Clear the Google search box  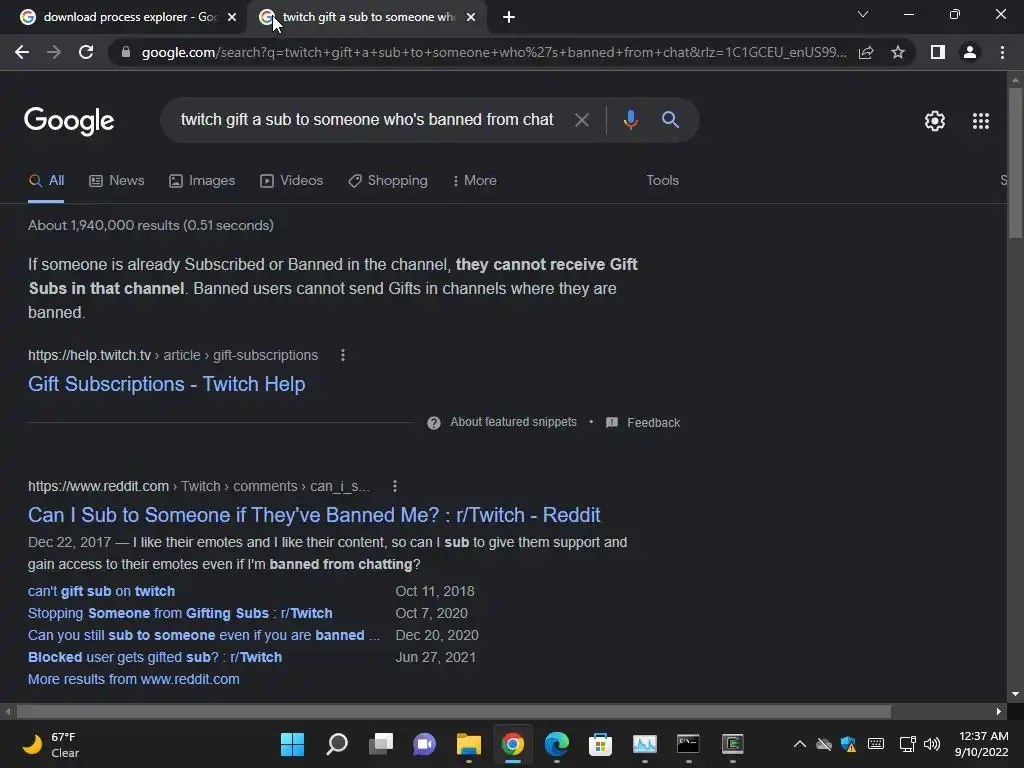coord(581,120)
